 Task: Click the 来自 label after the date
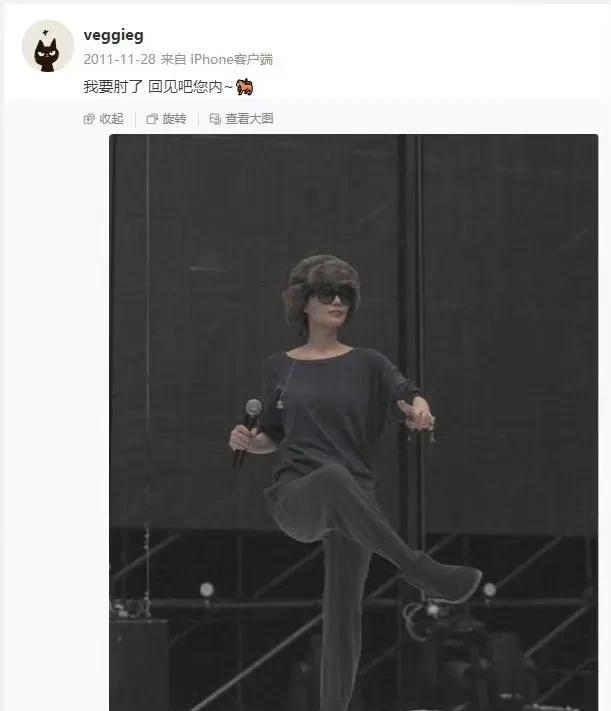coord(173,59)
